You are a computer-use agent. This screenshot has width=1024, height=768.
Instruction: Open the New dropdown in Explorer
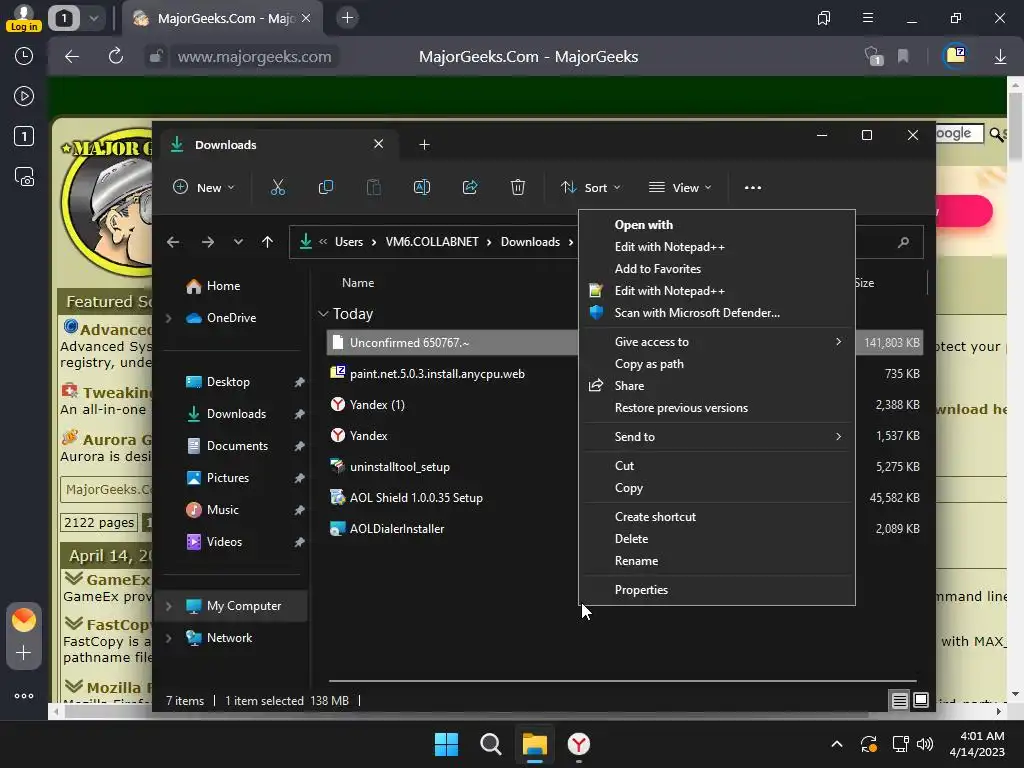(203, 187)
